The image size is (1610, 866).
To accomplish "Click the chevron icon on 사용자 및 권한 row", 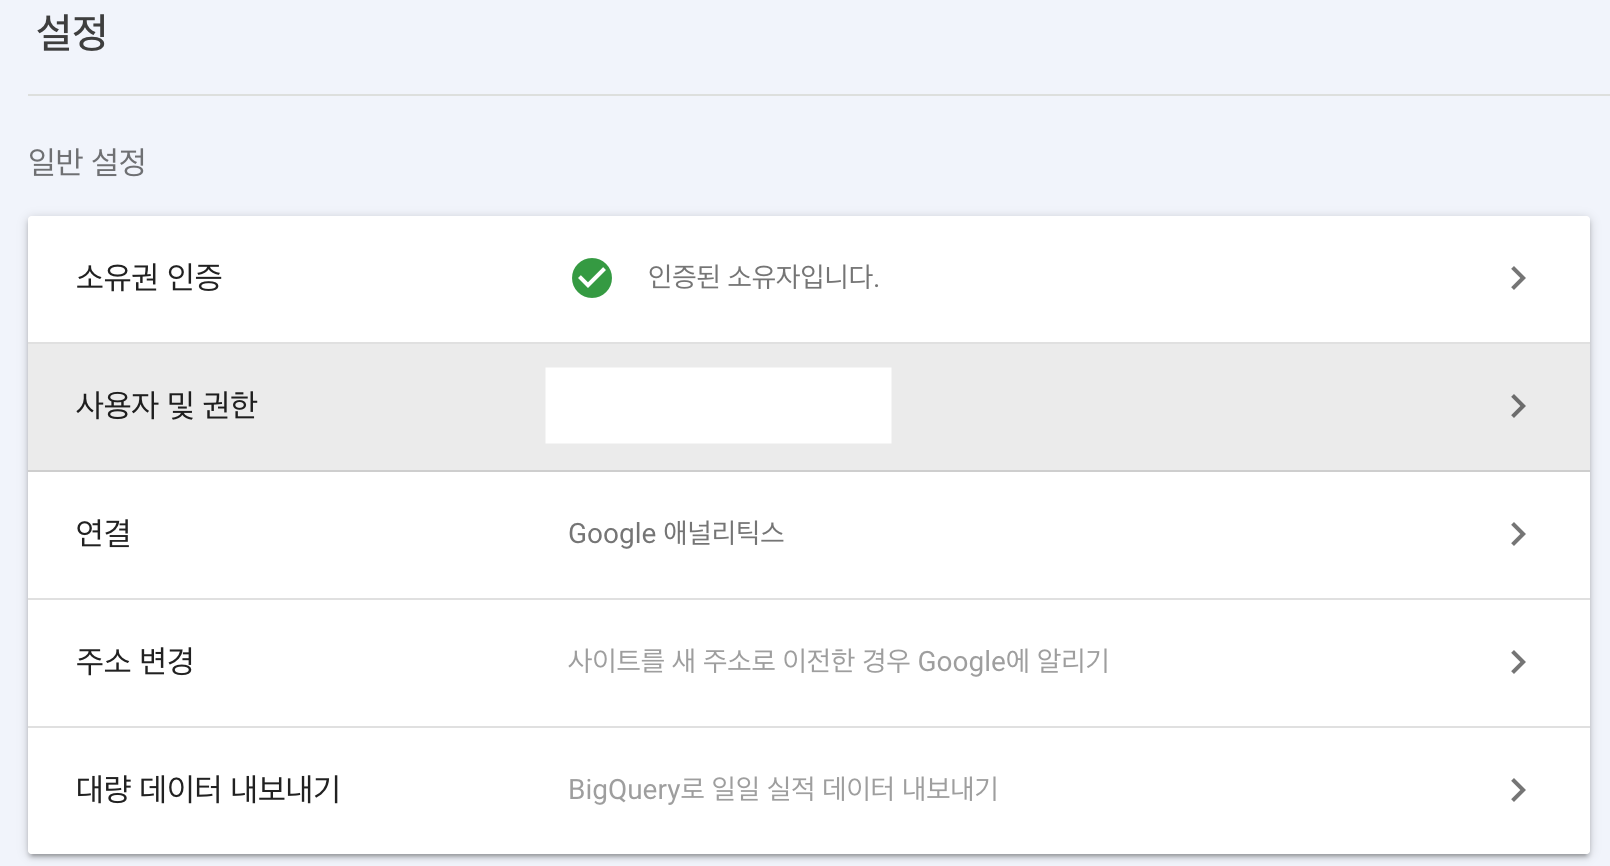I will pos(1518,406).
